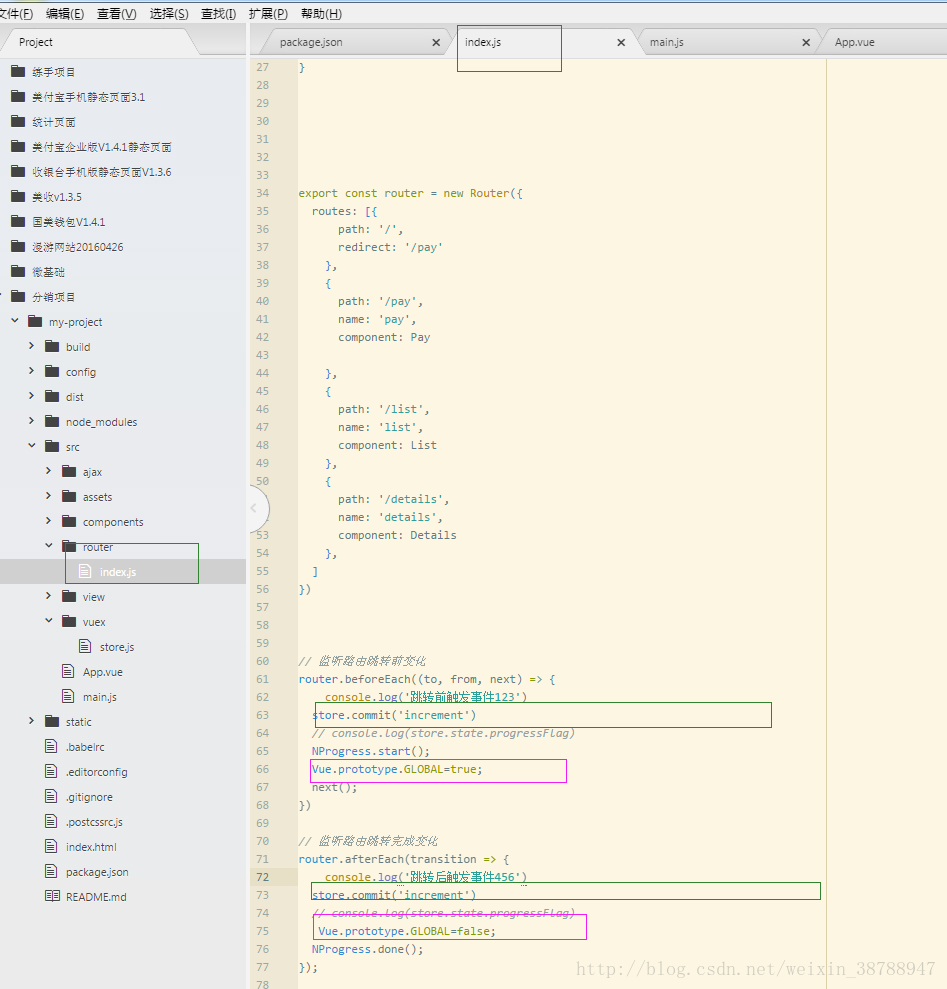The height and width of the screenshot is (989, 947).
Task: Close the index.js tab
Action: [x=621, y=42]
